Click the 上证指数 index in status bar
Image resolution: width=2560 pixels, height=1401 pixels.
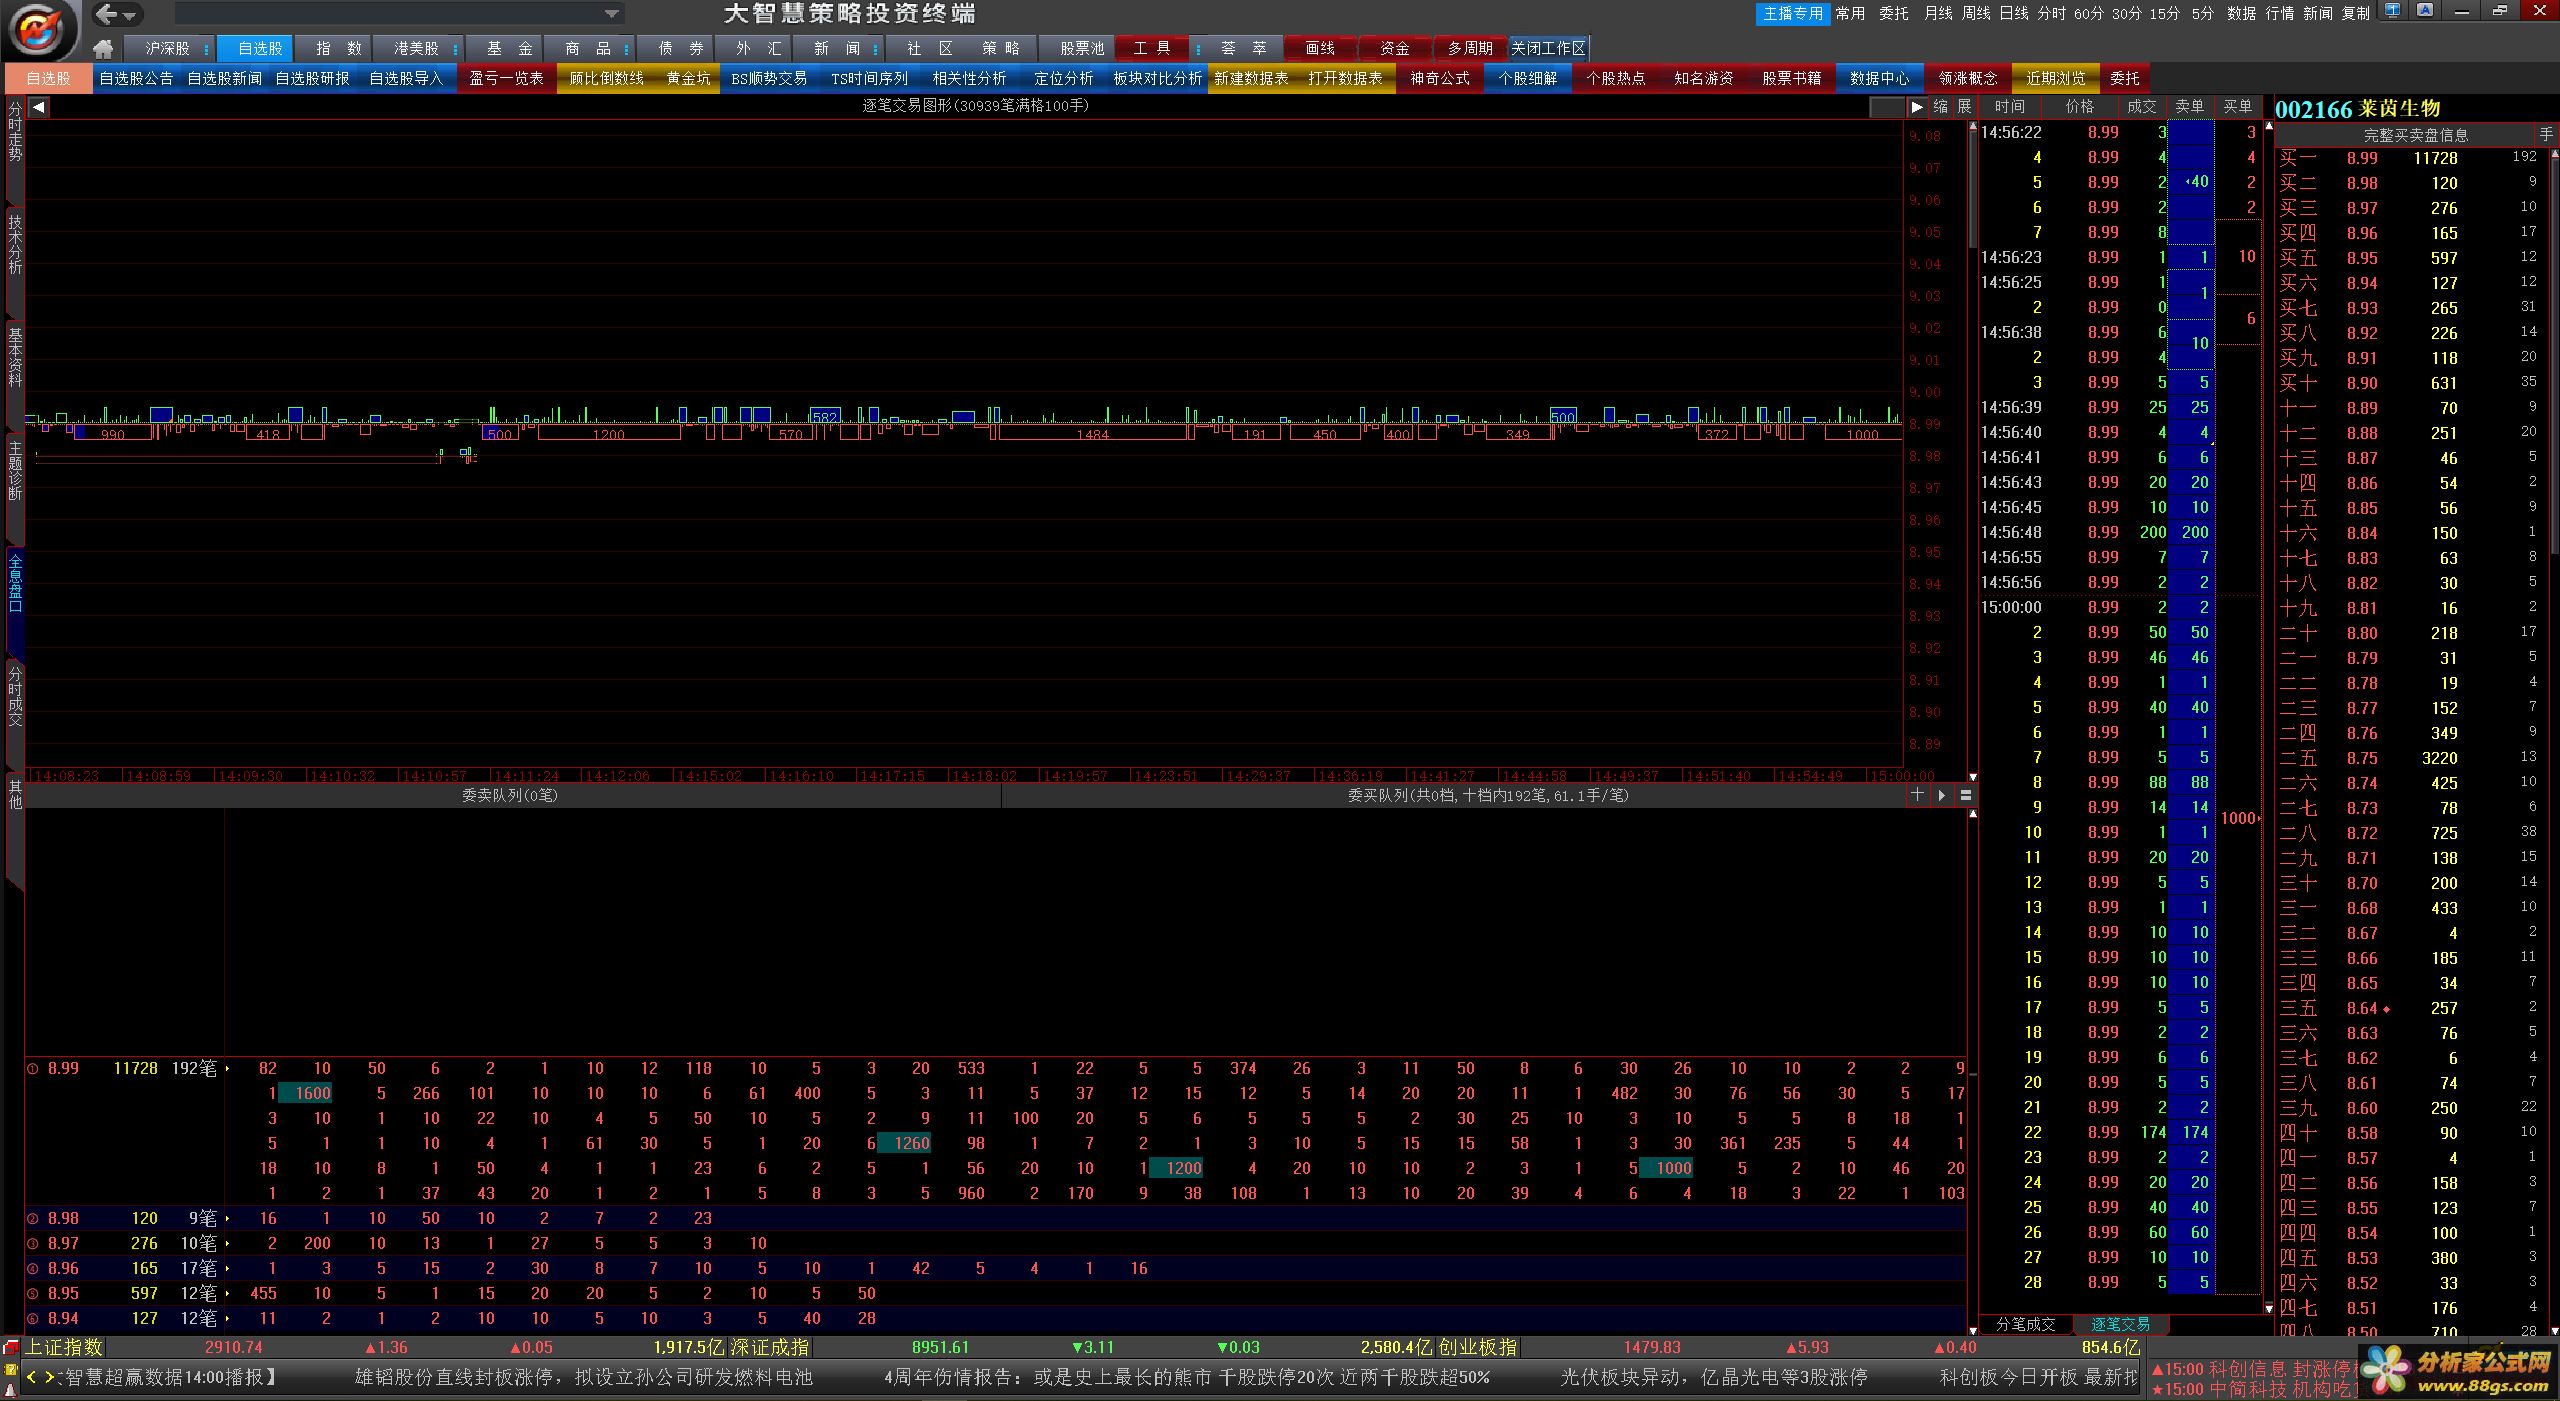[x=64, y=1348]
